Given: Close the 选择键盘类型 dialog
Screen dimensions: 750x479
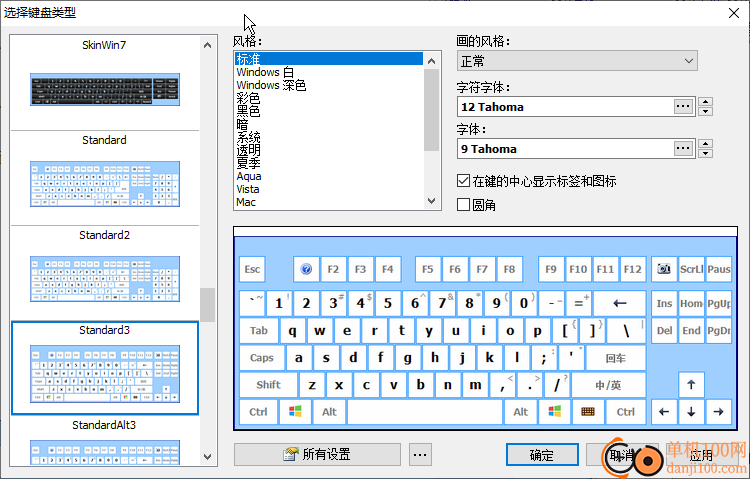Looking at the screenshot, I should 734,12.
